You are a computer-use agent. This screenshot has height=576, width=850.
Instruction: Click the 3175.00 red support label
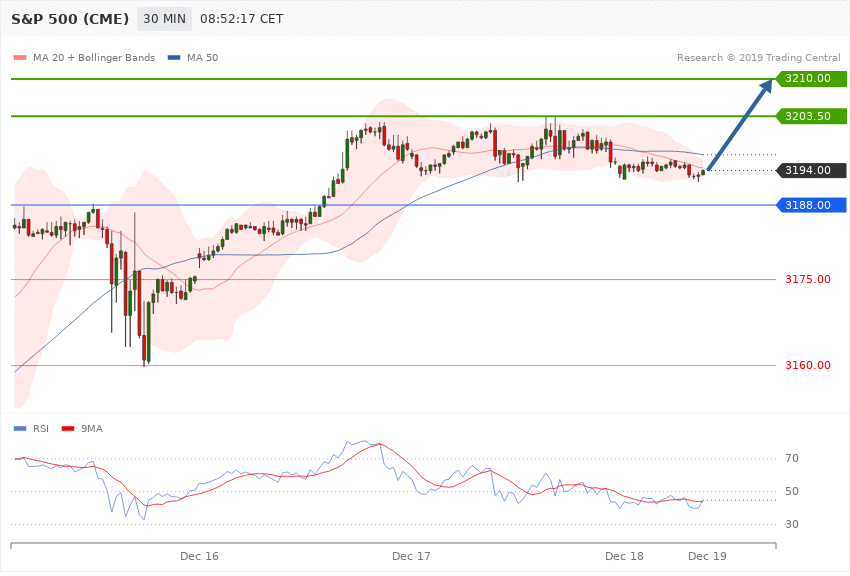[808, 279]
